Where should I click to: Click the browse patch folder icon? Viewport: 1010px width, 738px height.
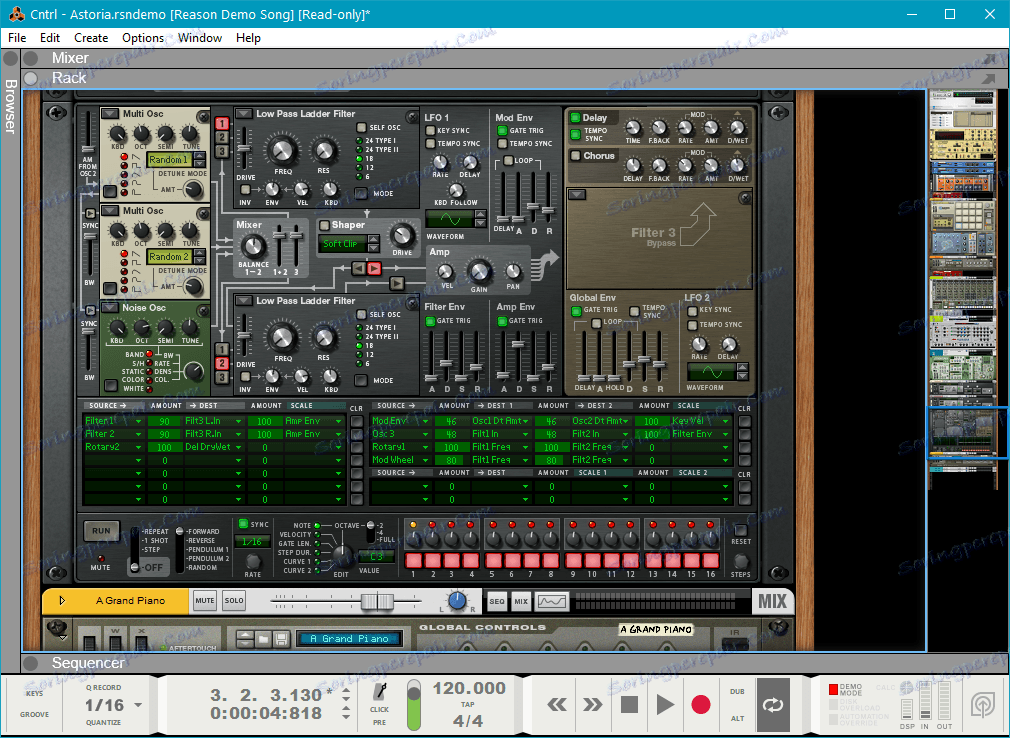coord(264,638)
